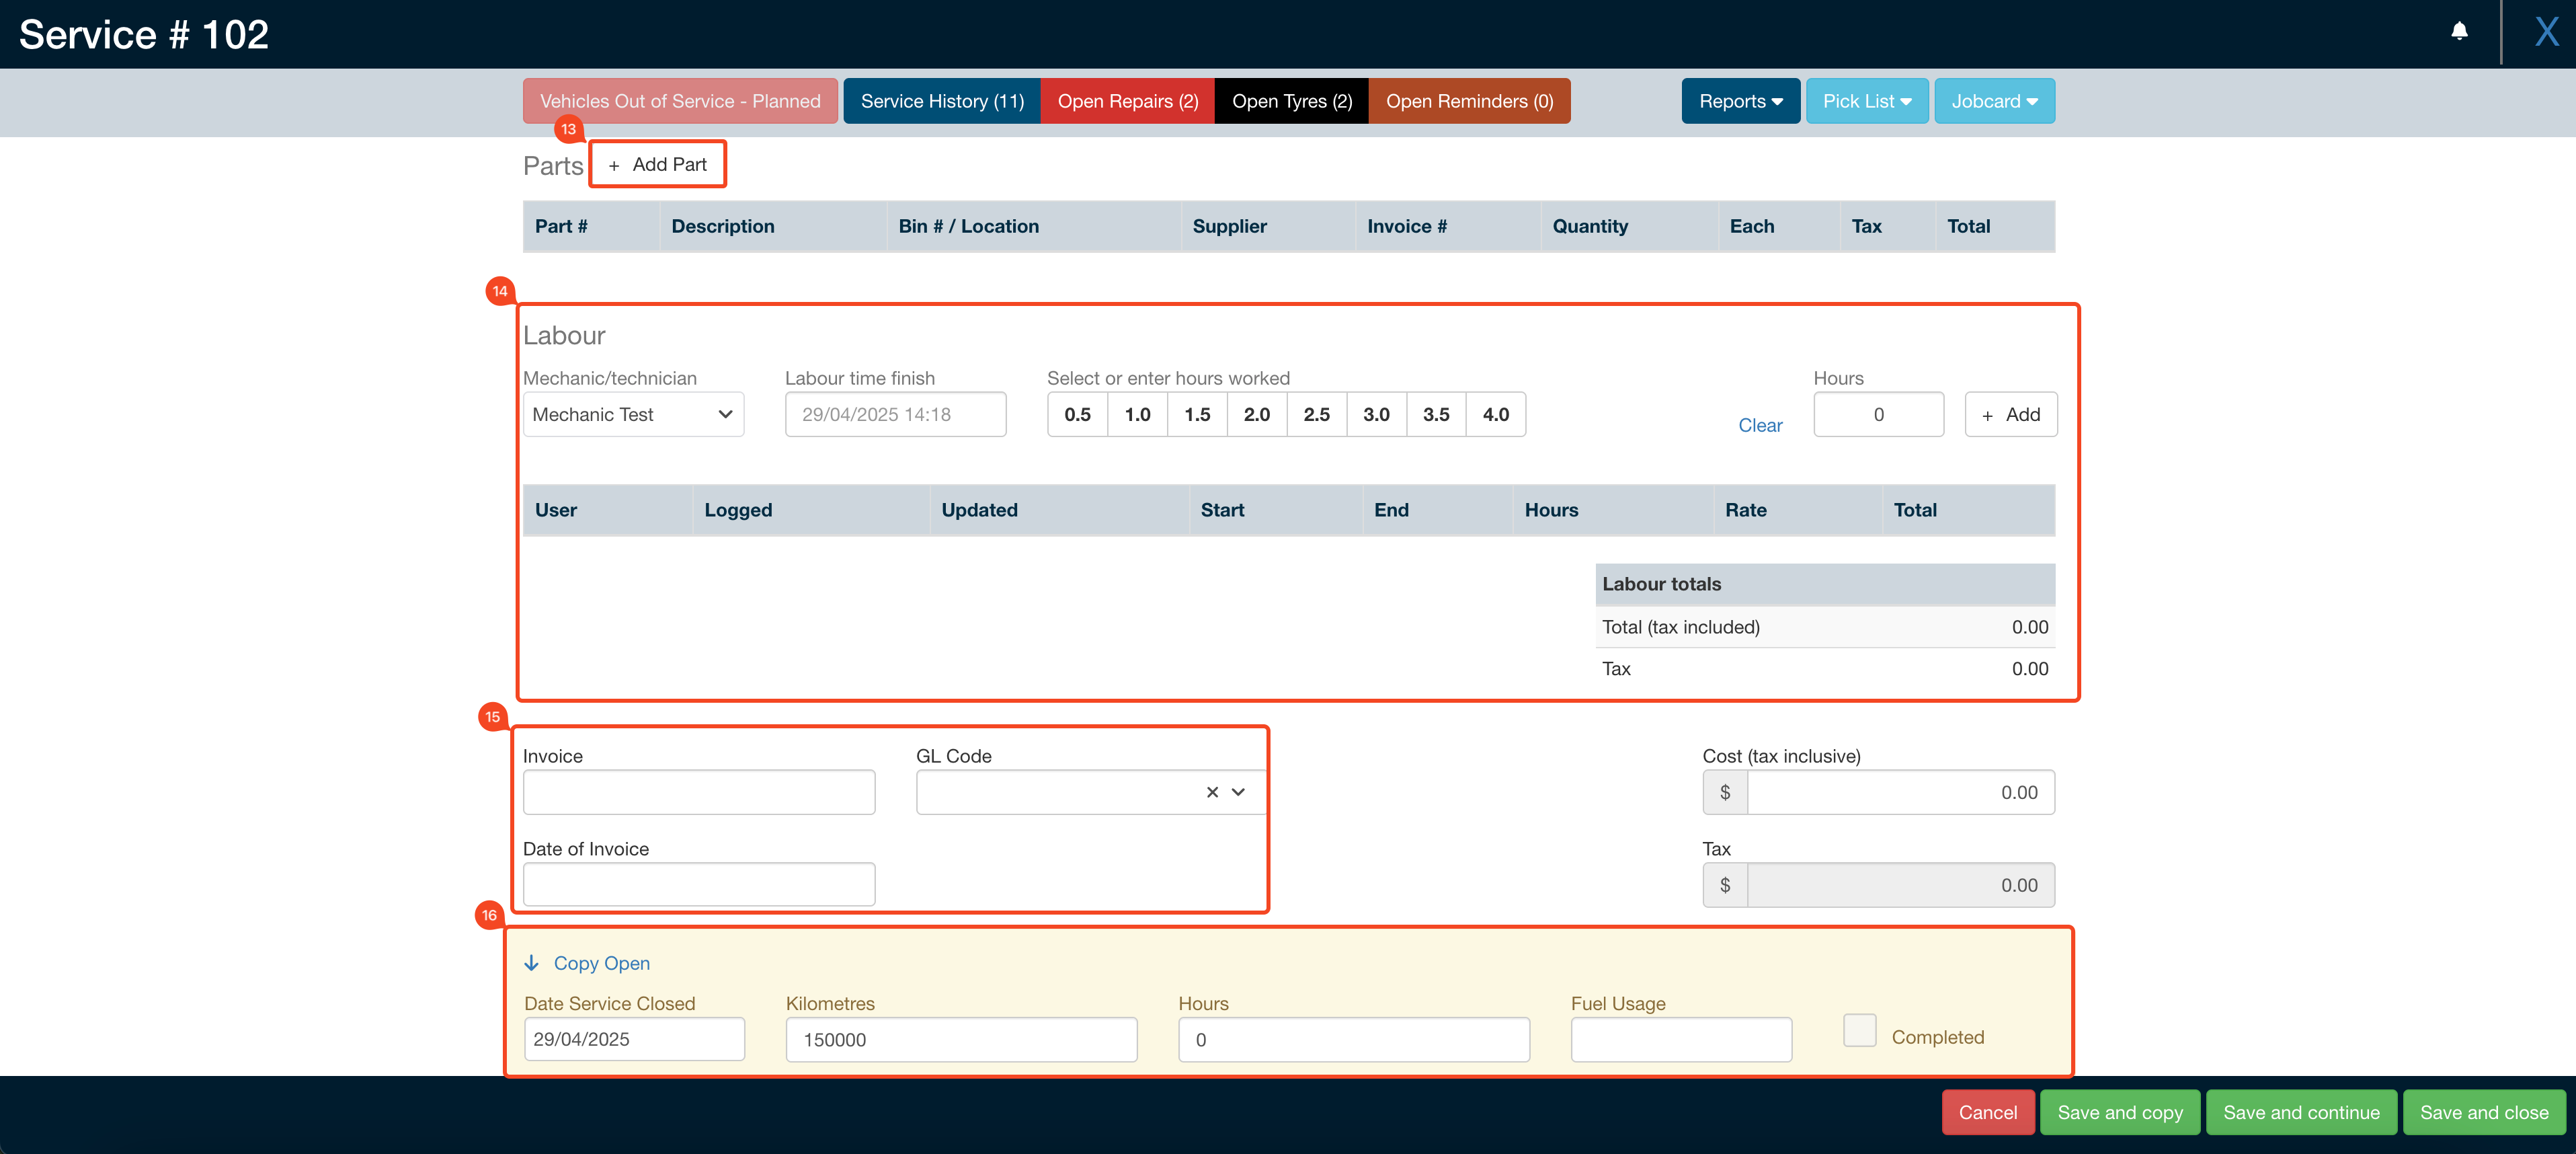Open the Open Repairs (2) tab
The width and height of the screenshot is (2576, 1154).
point(1127,101)
